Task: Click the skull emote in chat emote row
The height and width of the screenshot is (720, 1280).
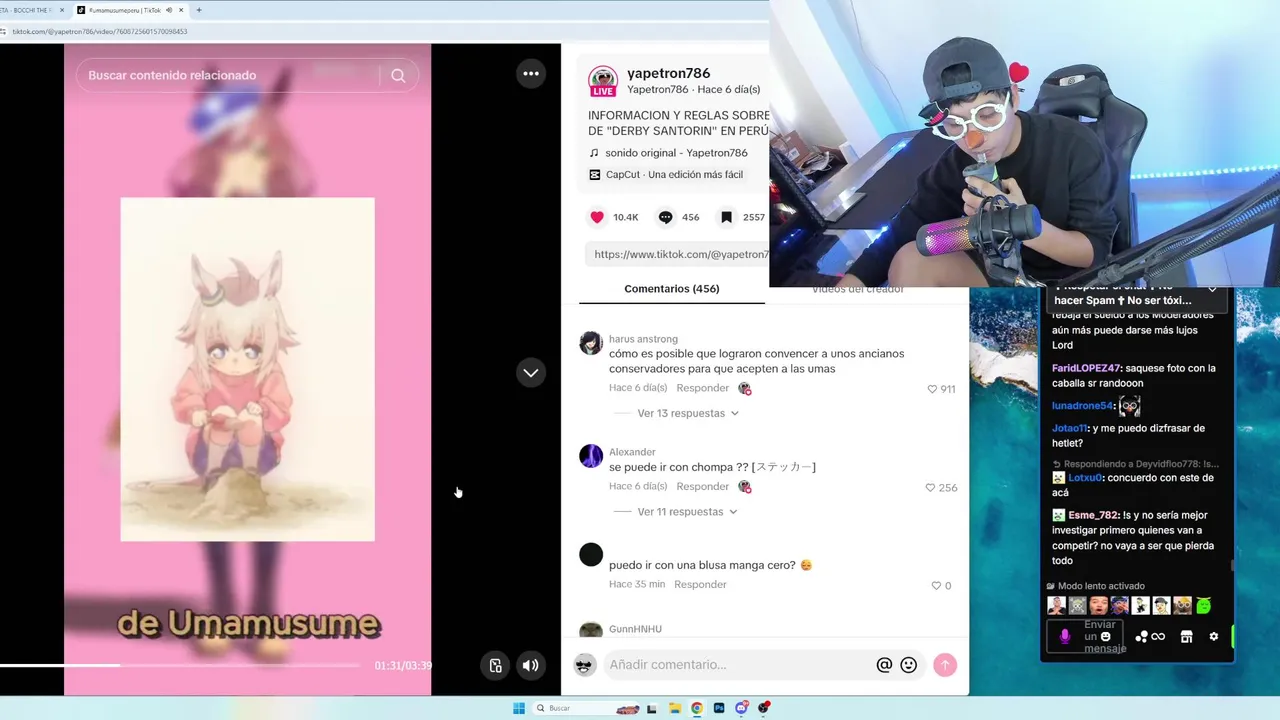Action: (1077, 605)
